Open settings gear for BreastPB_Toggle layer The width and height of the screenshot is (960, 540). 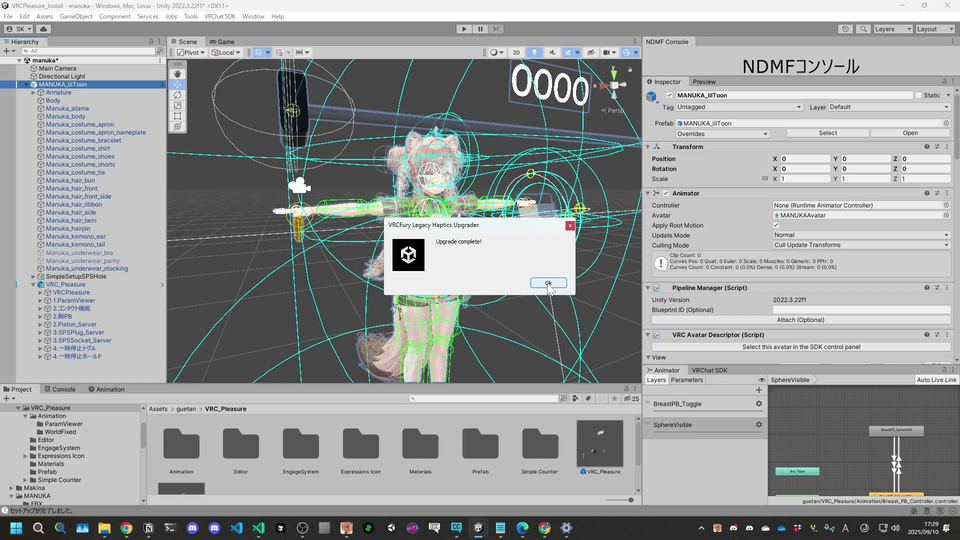(x=759, y=404)
